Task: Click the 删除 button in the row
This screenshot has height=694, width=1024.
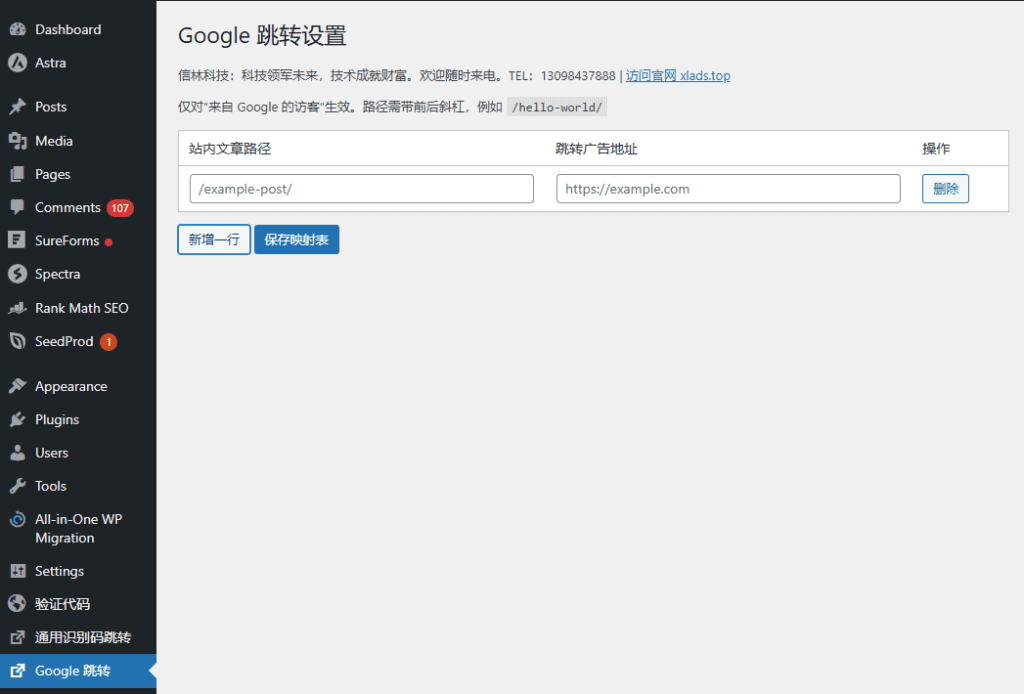Action: (945, 189)
